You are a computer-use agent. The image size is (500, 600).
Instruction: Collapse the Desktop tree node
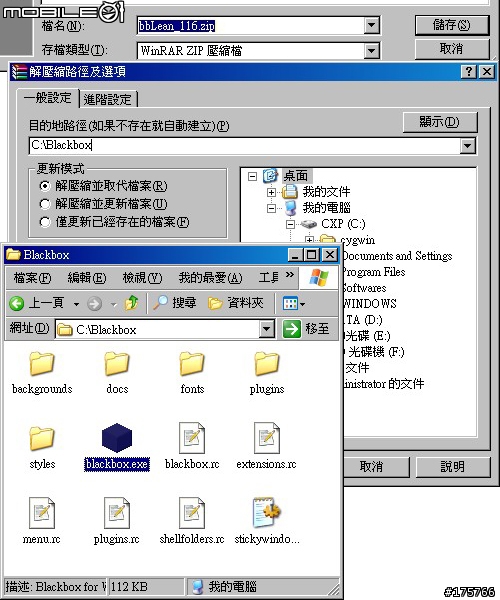(x=252, y=176)
